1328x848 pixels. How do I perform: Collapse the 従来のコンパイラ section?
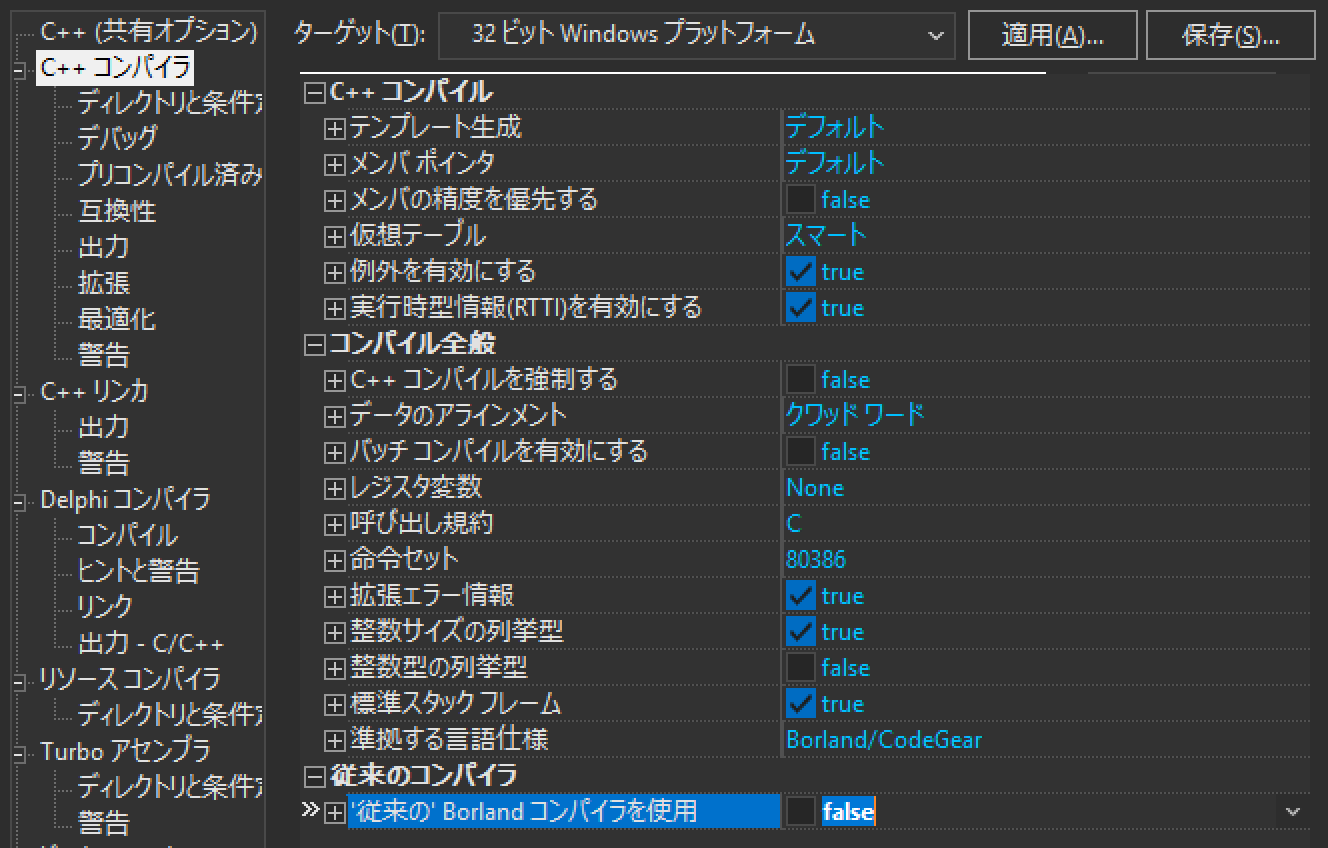[314, 775]
